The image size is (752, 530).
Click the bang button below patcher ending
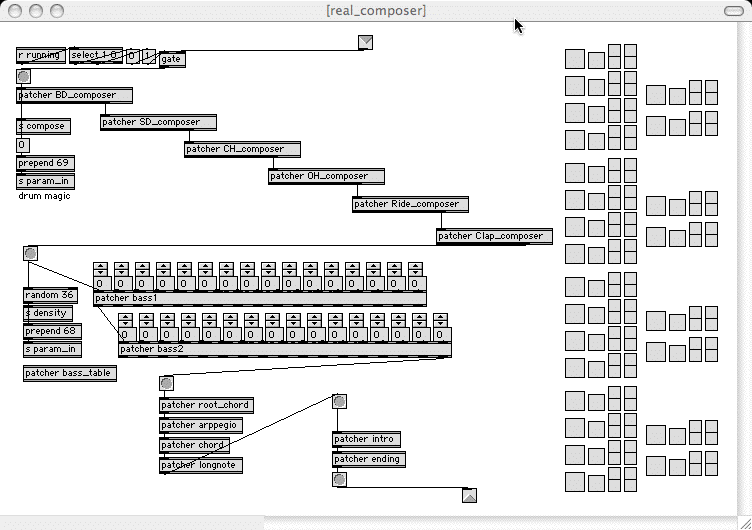[x=339, y=479]
